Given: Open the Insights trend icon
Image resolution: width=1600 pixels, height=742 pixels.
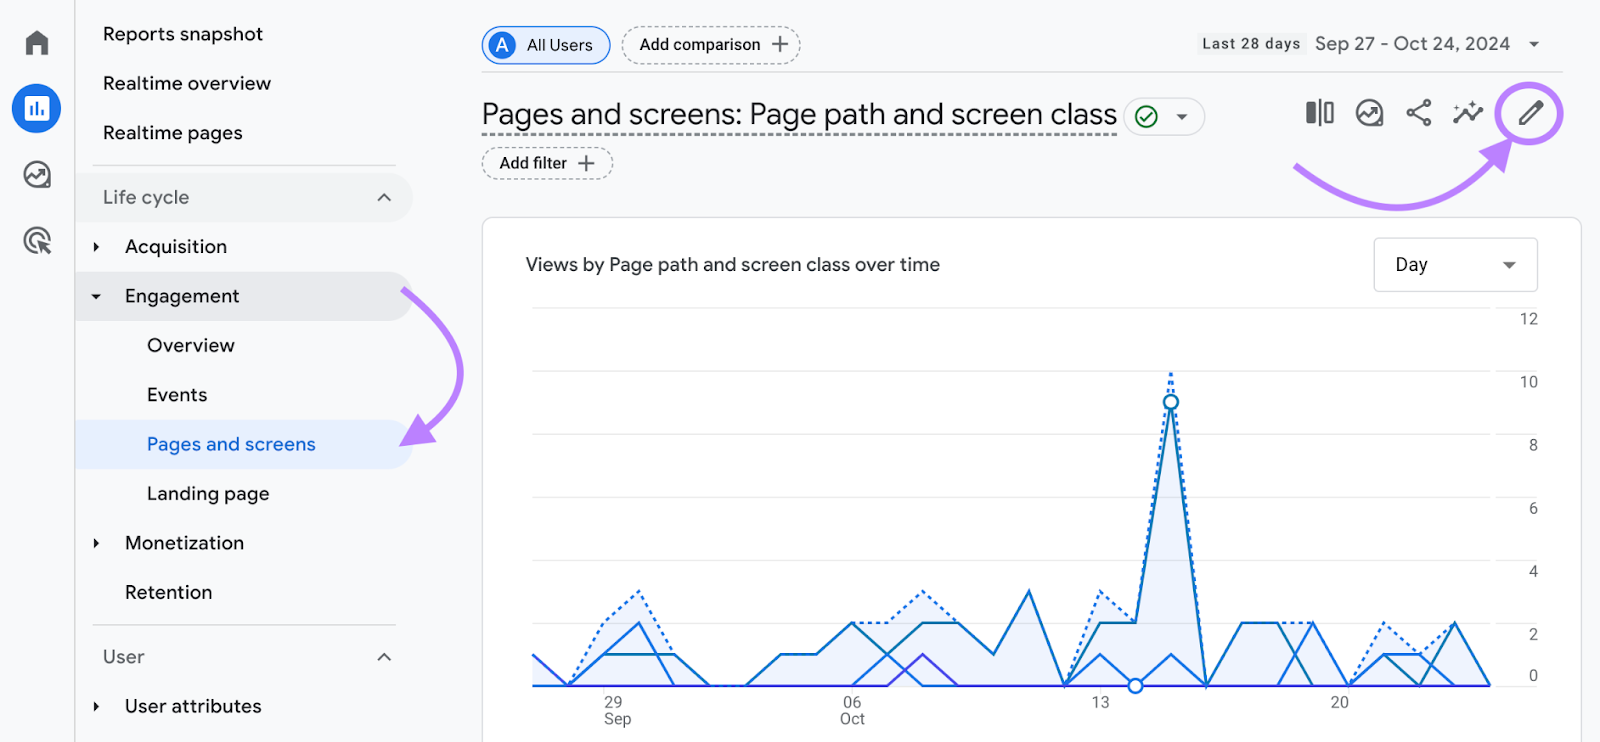Looking at the screenshot, I should [1369, 113].
